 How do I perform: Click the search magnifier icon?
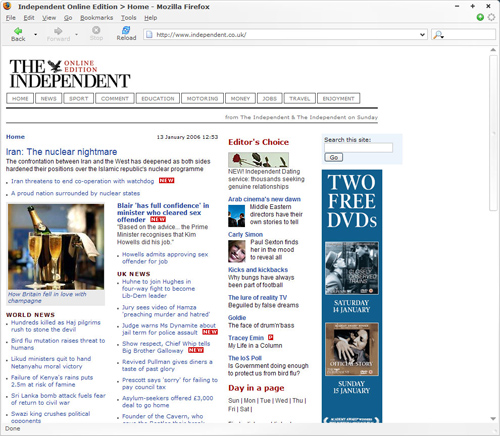click(x=438, y=34)
